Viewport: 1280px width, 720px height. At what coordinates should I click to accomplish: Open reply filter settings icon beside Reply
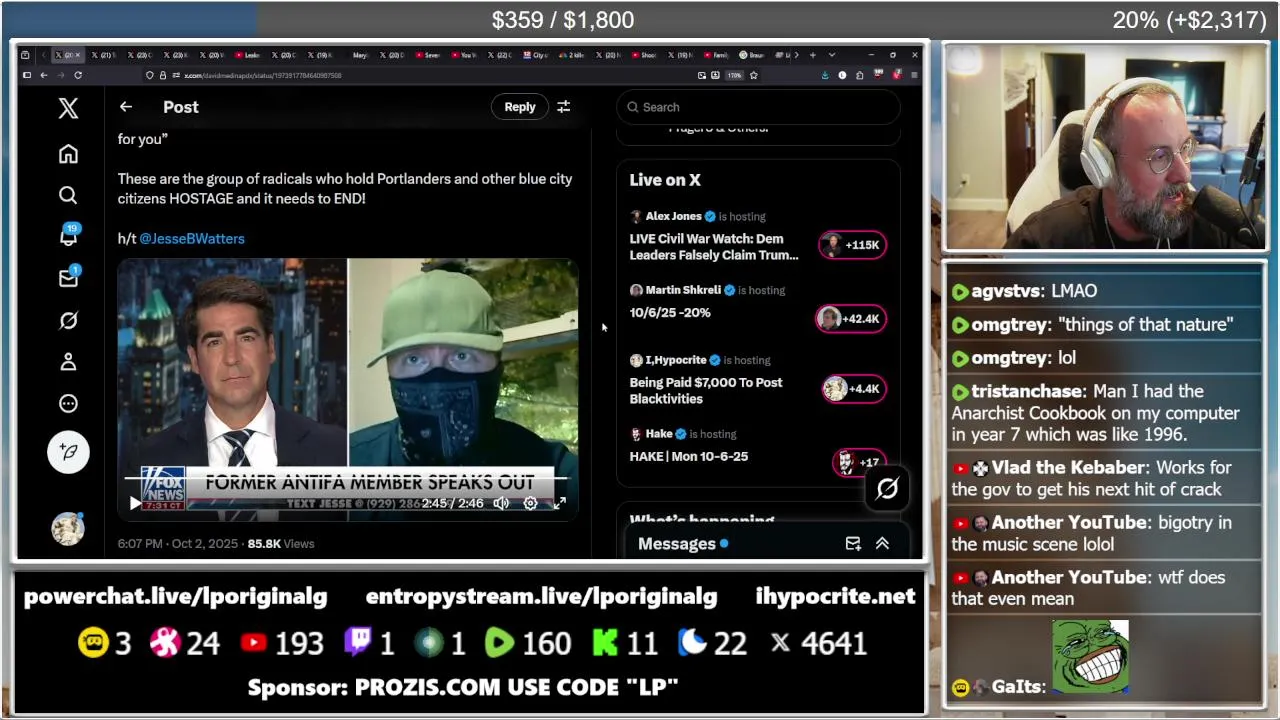click(564, 107)
